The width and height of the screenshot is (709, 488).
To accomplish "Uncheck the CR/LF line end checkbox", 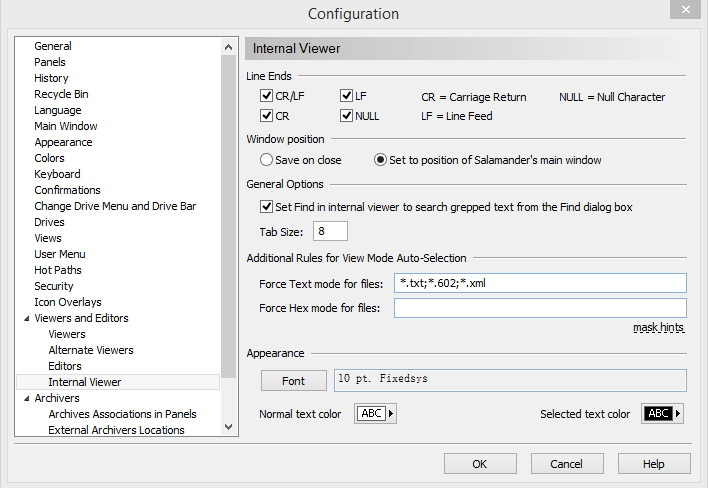I will tap(267, 97).
